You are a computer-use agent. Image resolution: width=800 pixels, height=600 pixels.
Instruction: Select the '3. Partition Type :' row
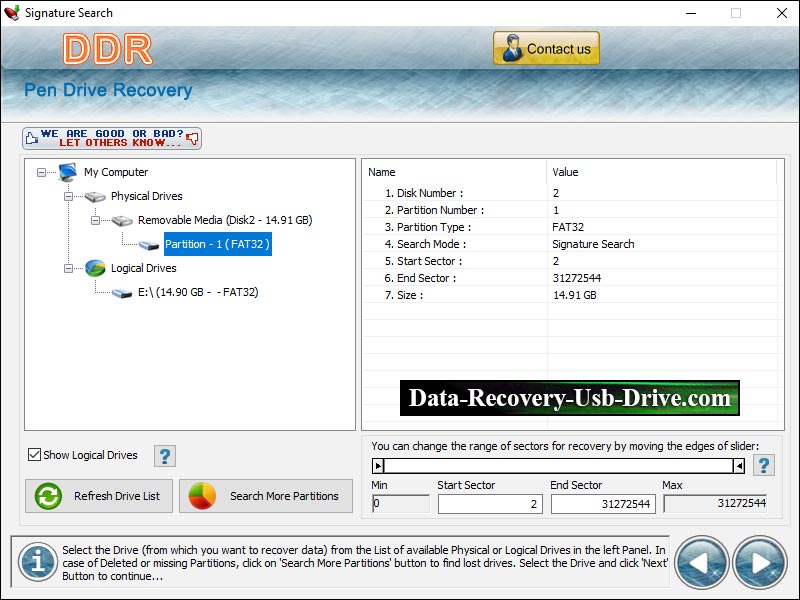coord(570,227)
